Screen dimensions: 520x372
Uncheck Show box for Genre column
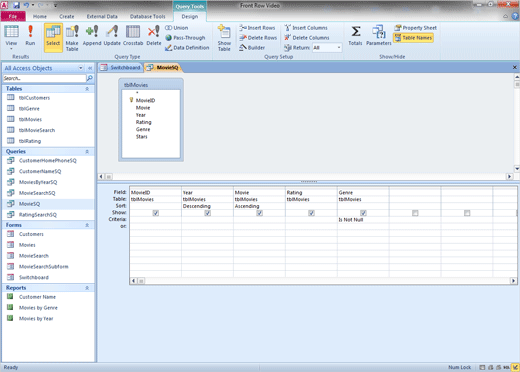click(x=363, y=213)
